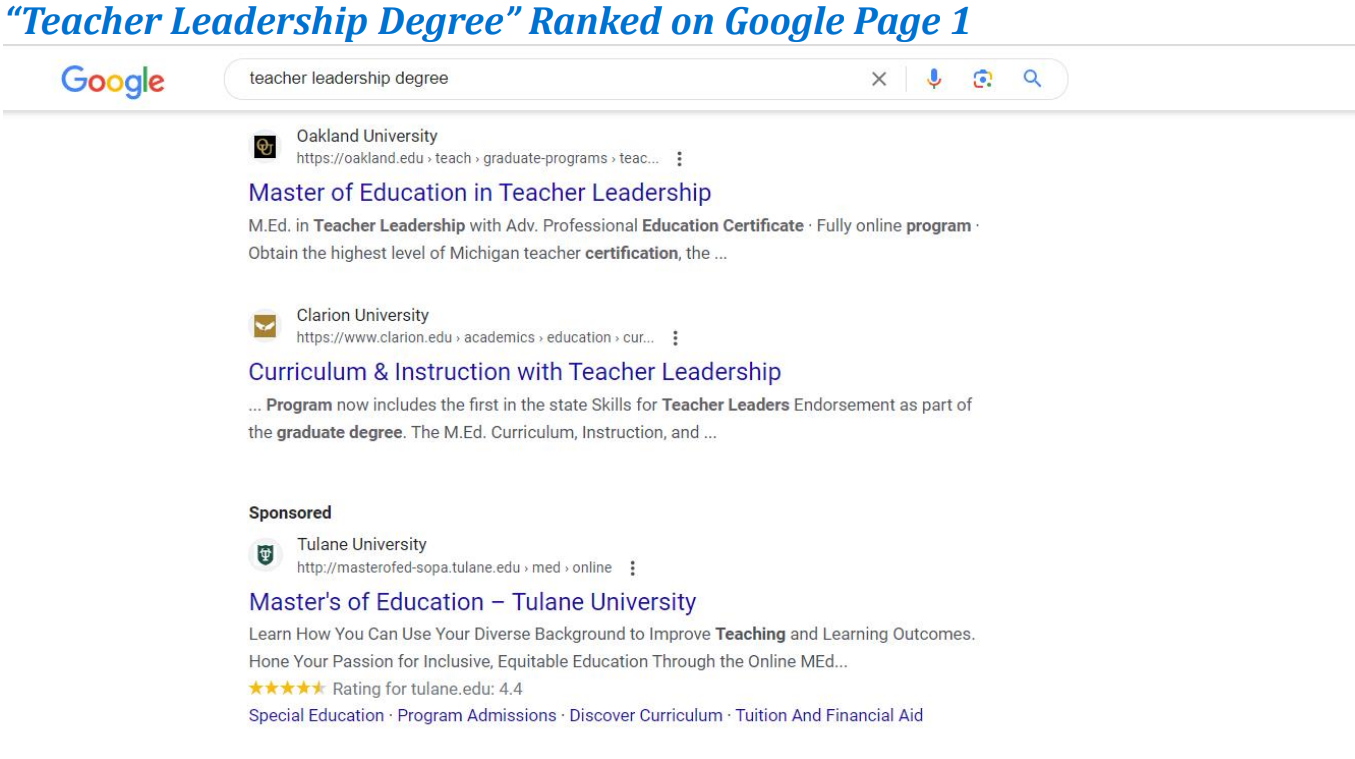Click the Tulane University favicon

point(265,555)
